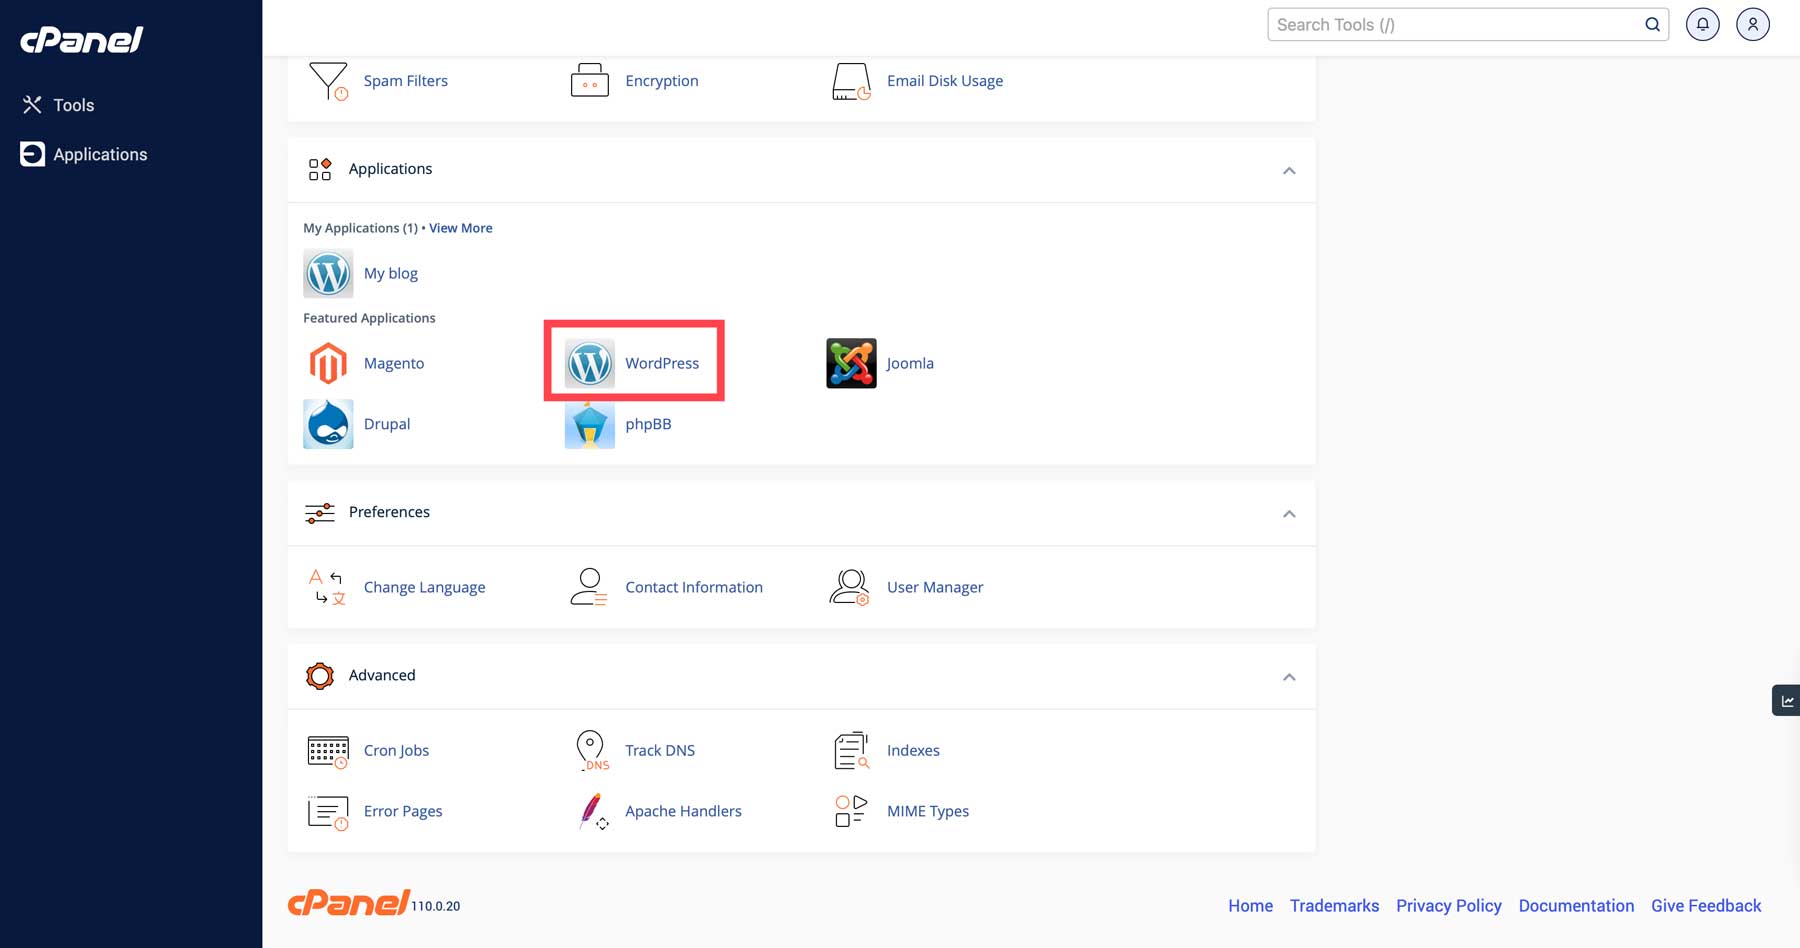Open Email Disk Usage
Viewport: 1800px width, 948px height.
pyautogui.click(x=944, y=80)
